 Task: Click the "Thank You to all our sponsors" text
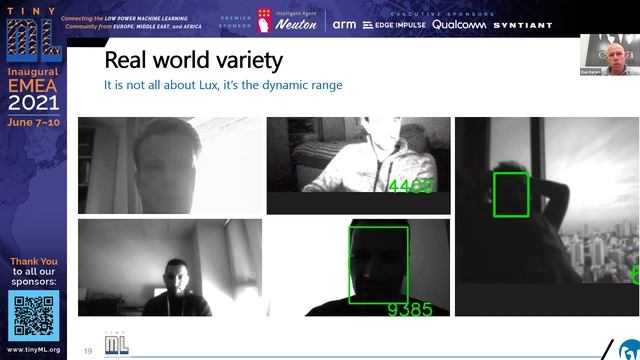click(x=34, y=271)
